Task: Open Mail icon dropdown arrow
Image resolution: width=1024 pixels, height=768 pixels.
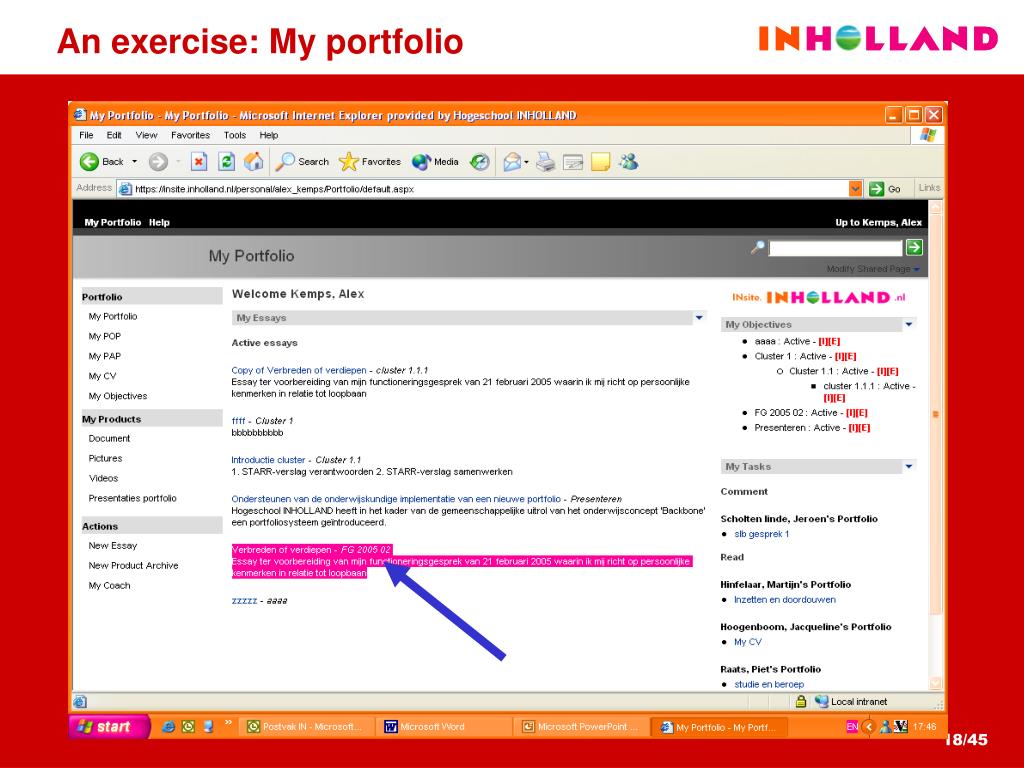Action: coord(526,161)
